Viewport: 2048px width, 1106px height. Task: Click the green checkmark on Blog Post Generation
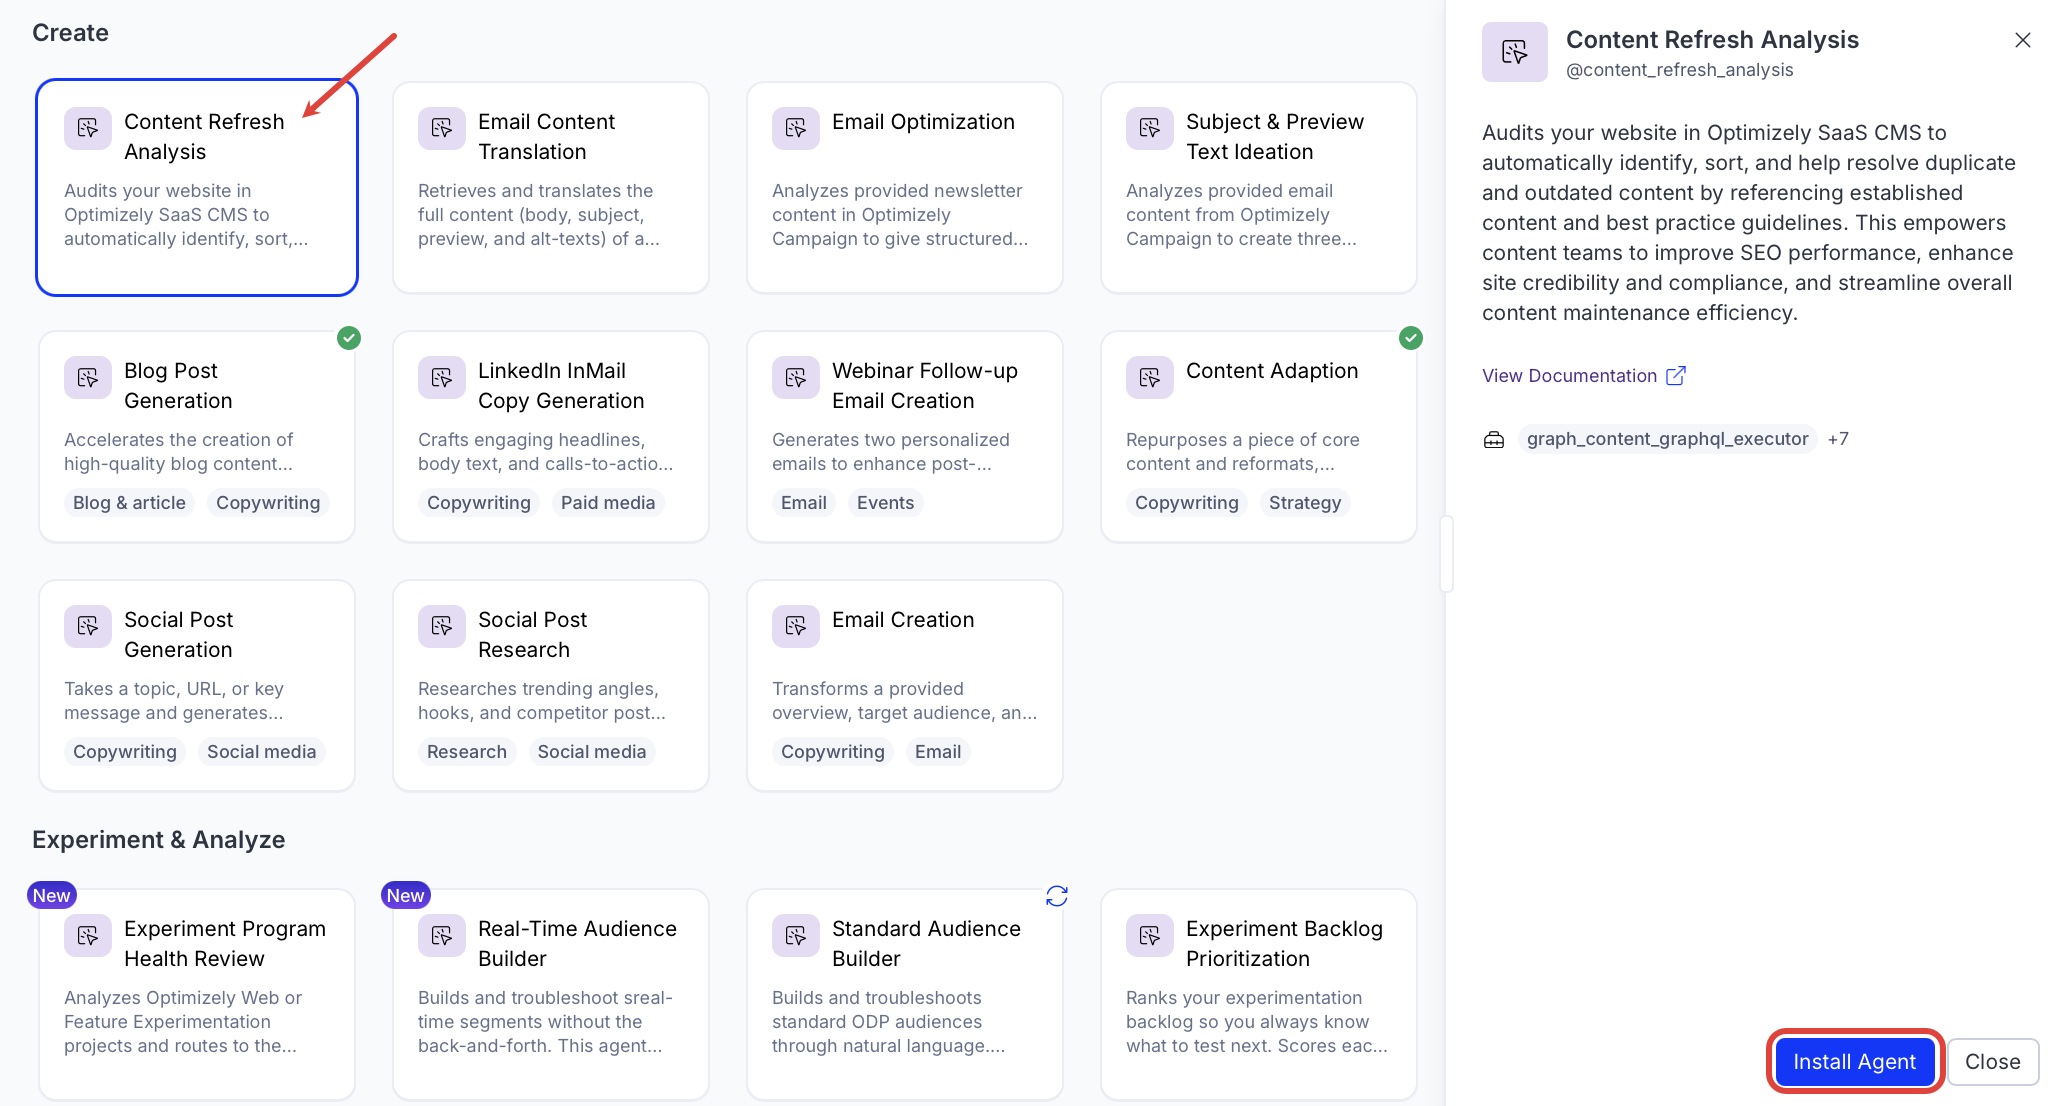point(349,338)
